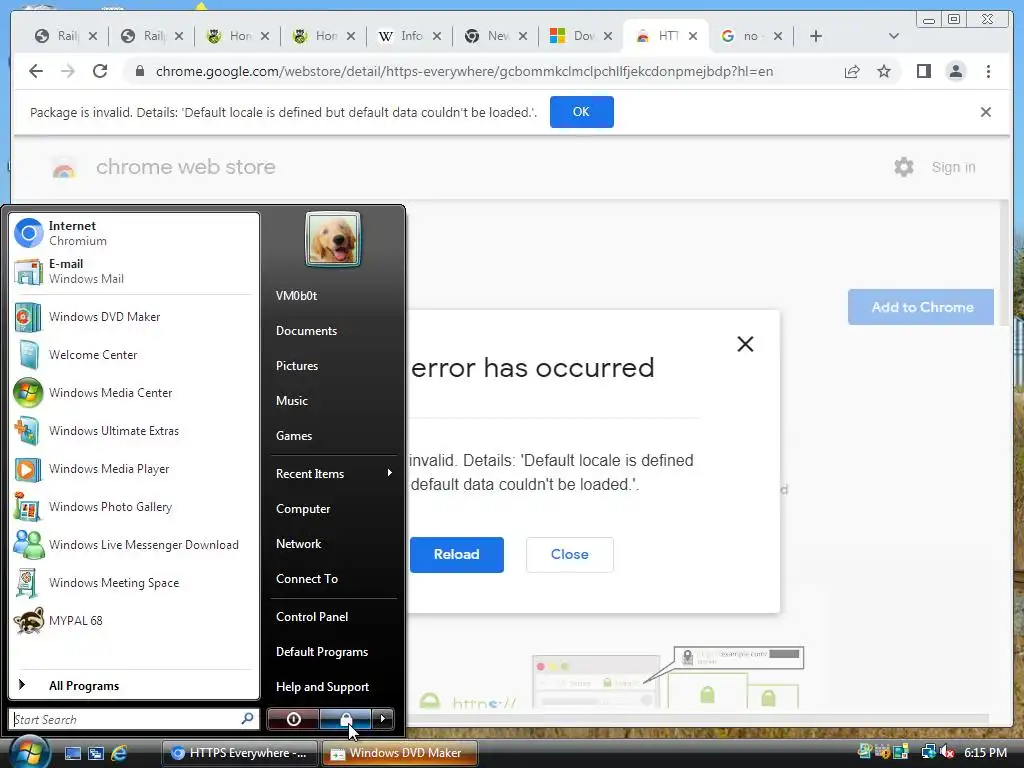Open the Chrome three-dot menu

click(988, 71)
